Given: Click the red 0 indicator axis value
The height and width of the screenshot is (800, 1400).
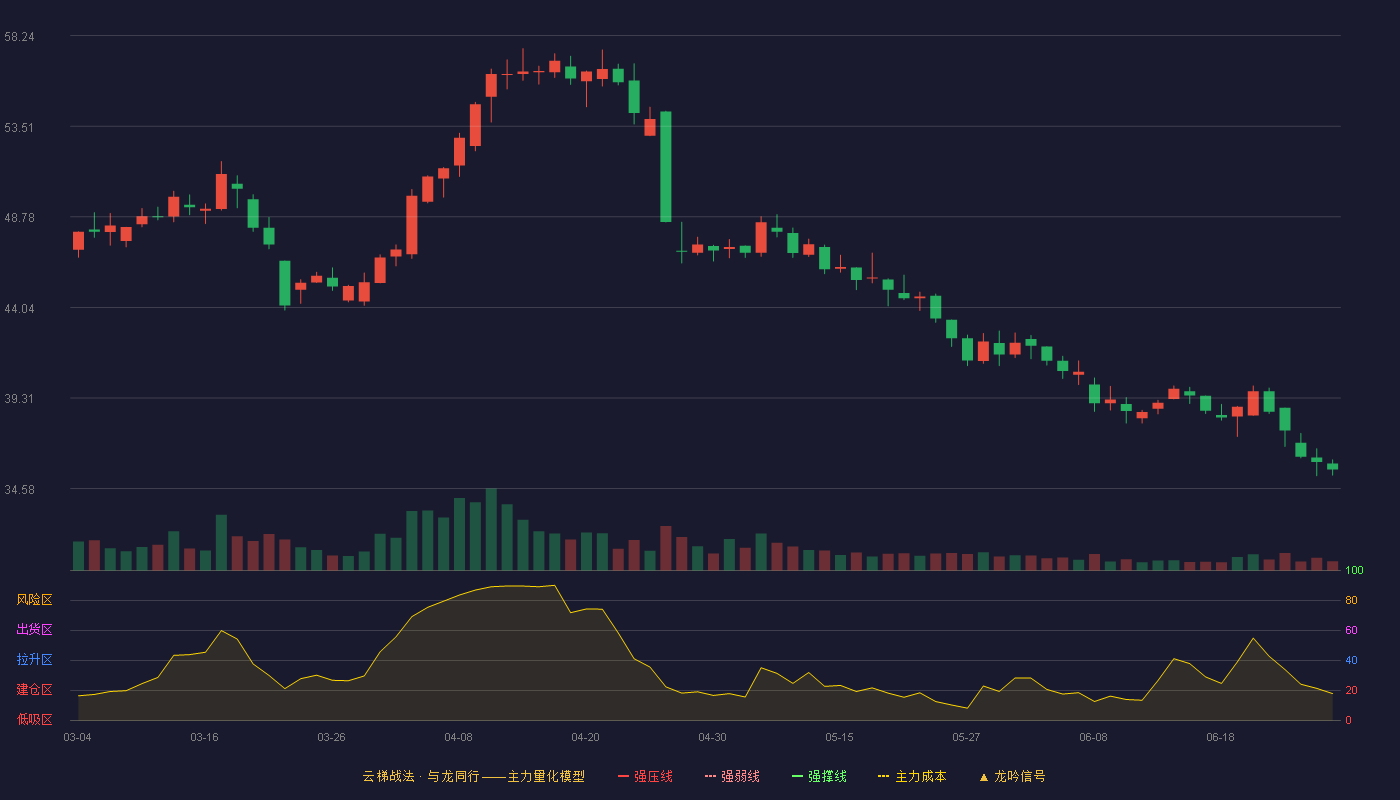Looking at the screenshot, I should [x=1348, y=720].
